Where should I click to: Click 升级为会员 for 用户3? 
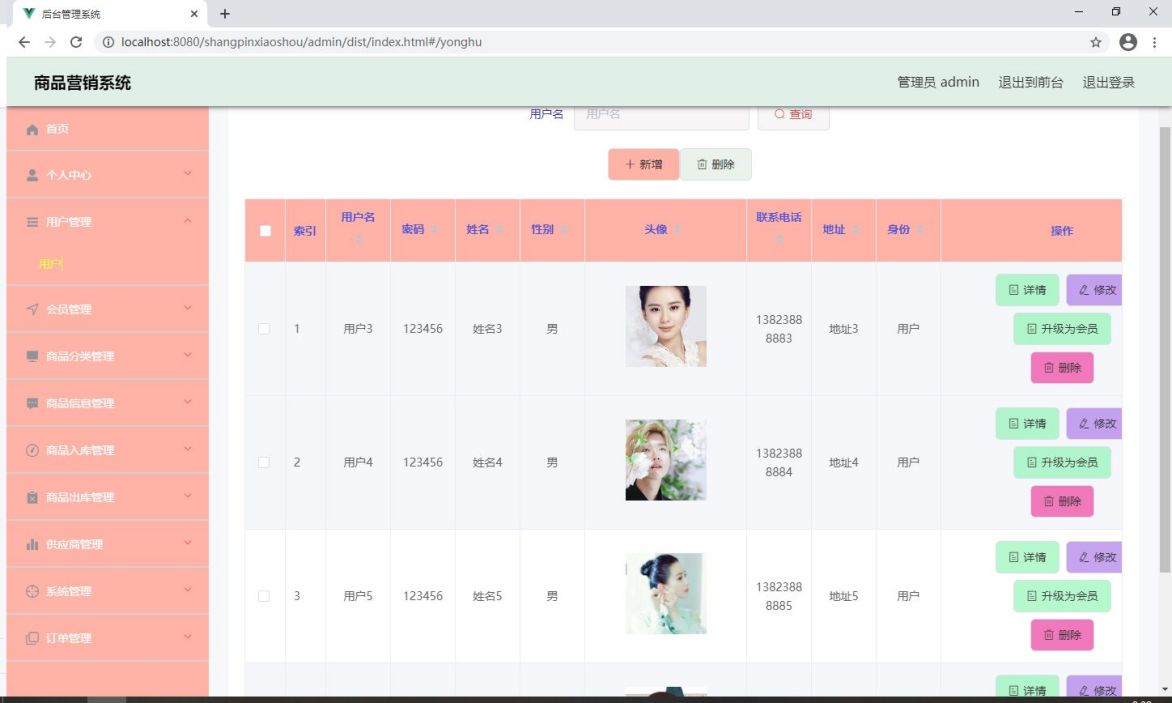pyautogui.click(x=1062, y=329)
